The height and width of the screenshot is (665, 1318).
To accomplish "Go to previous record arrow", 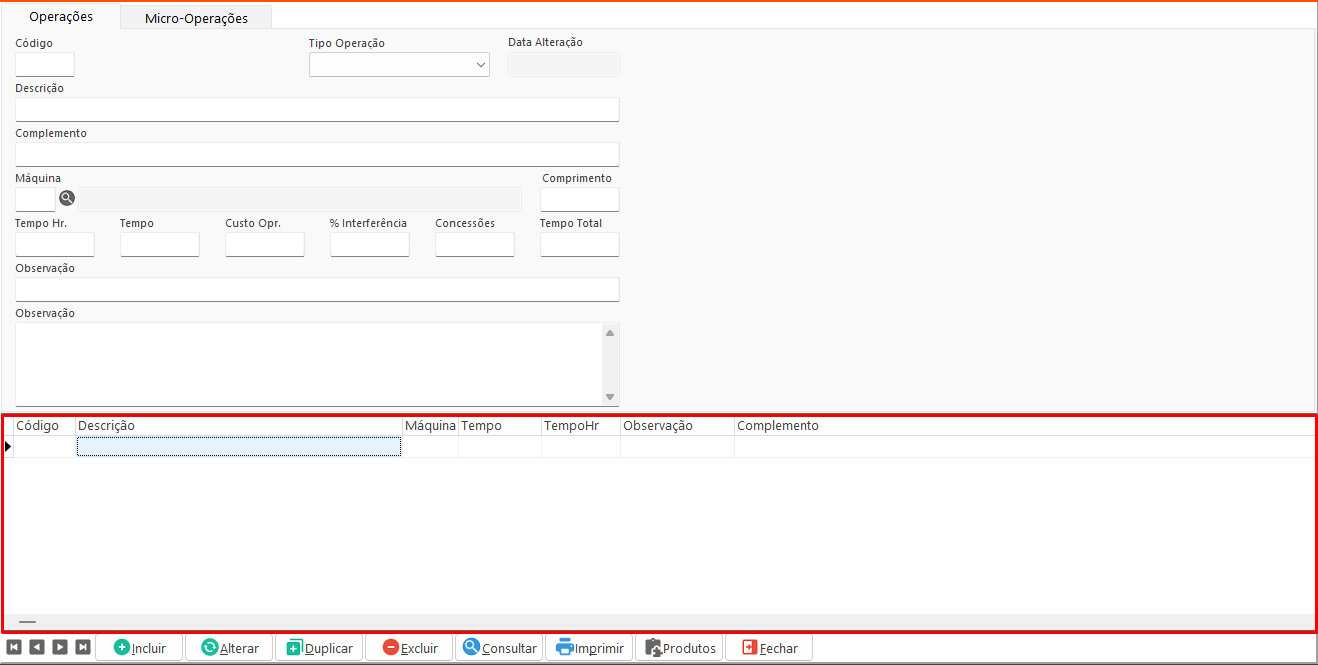I will pos(37,647).
